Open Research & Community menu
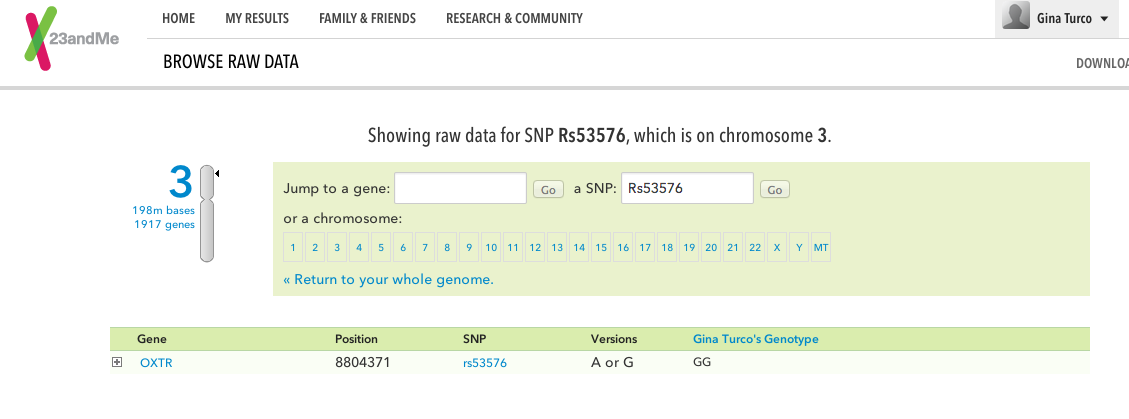 (514, 19)
